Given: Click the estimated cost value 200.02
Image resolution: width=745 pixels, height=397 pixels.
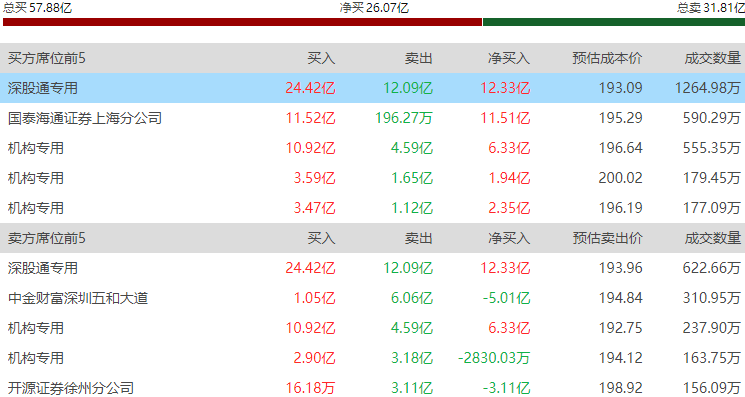Looking at the screenshot, I should point(621,178).
